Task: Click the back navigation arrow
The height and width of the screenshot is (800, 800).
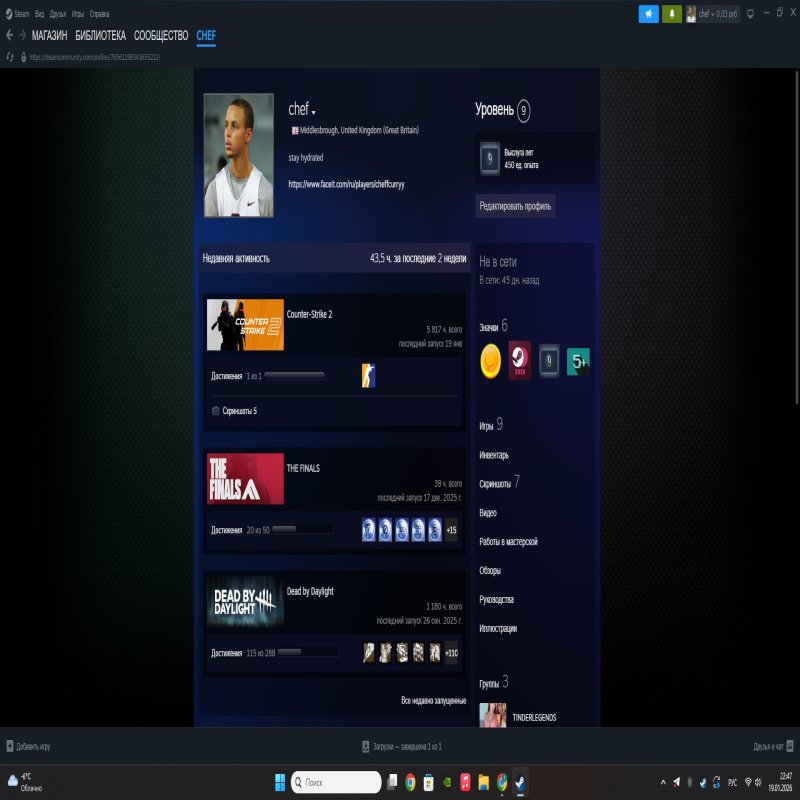Action: [x=12, y=35]
